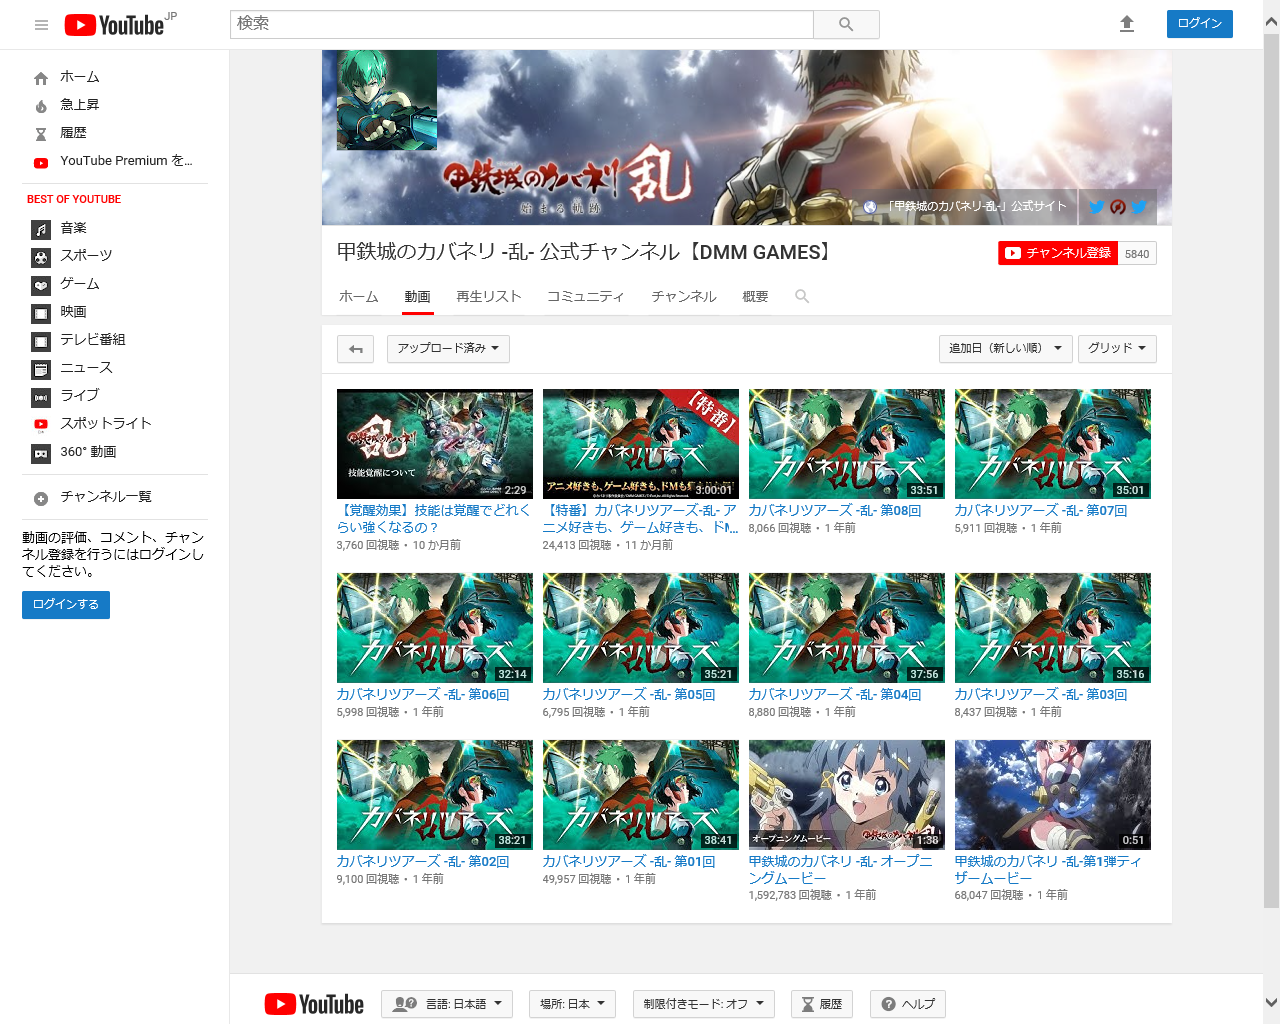Open the 第06回 video thumbnail
The image size is (1280, 1024).
point(435,628)
